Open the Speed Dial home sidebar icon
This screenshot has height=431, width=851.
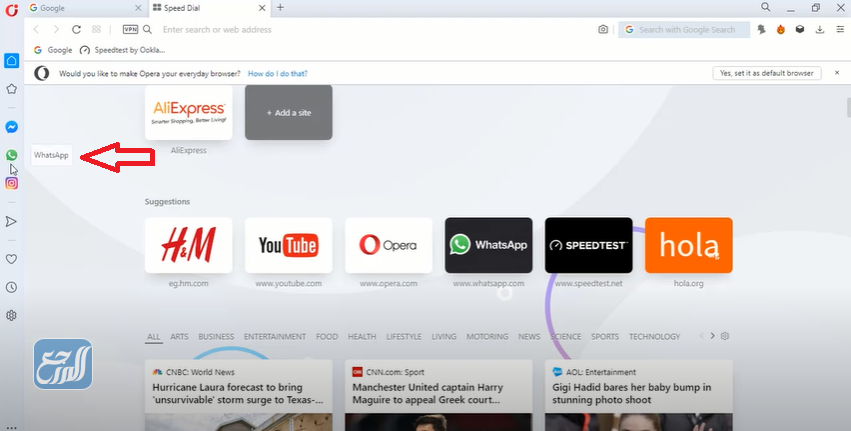[11, 60]
